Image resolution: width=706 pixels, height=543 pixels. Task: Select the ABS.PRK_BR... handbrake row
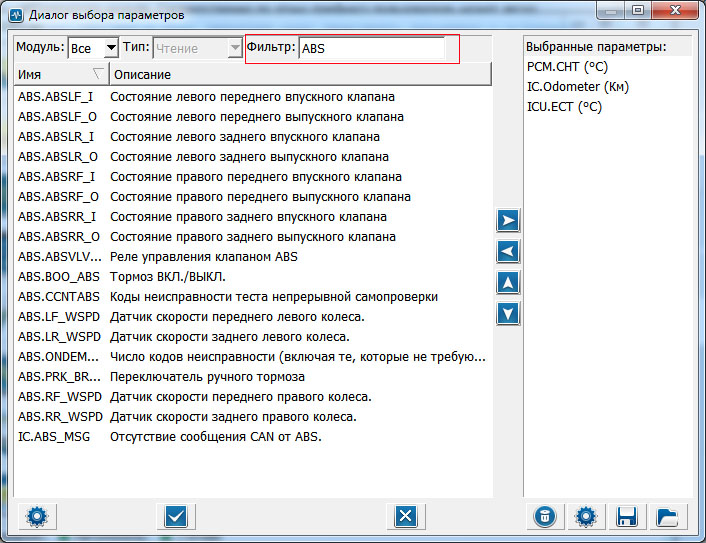point(252,376)
